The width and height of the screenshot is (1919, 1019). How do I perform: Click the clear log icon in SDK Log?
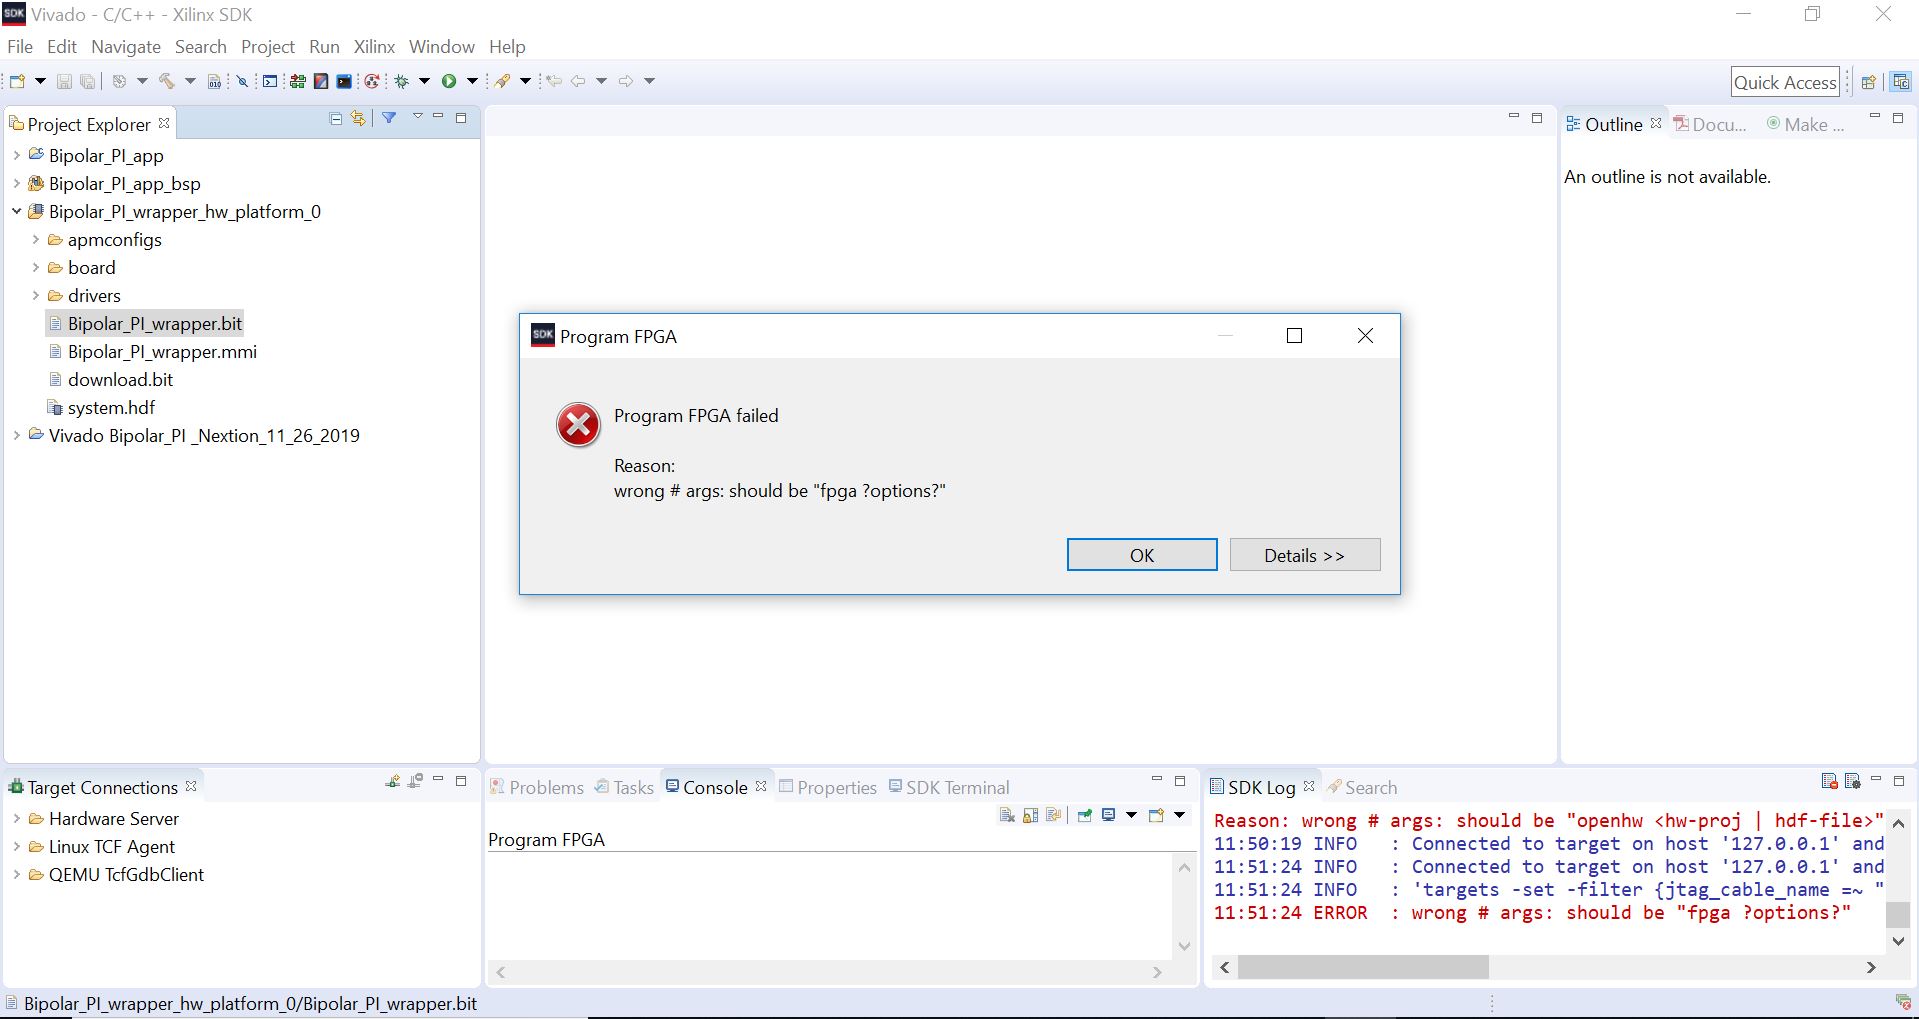coord(1829,781)
